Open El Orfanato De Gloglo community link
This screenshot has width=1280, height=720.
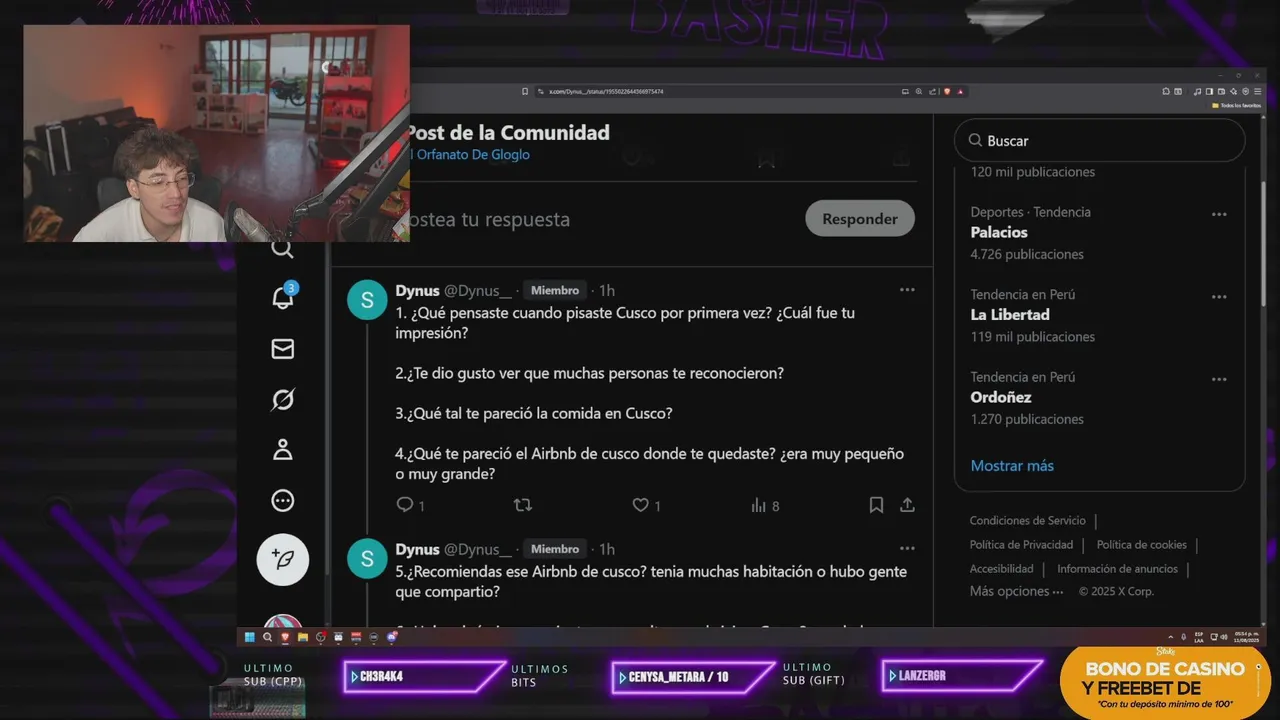pos(470,155)
